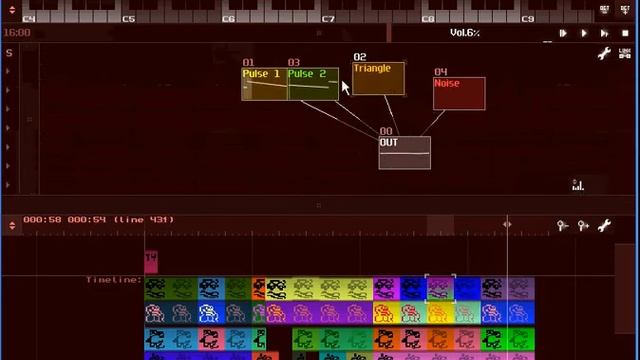Click the timeline vertical scrollbar
640x360 pixels.
(x=624, y=289)
